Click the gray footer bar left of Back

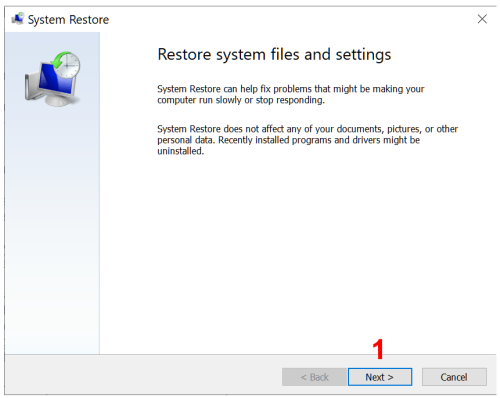143,375
